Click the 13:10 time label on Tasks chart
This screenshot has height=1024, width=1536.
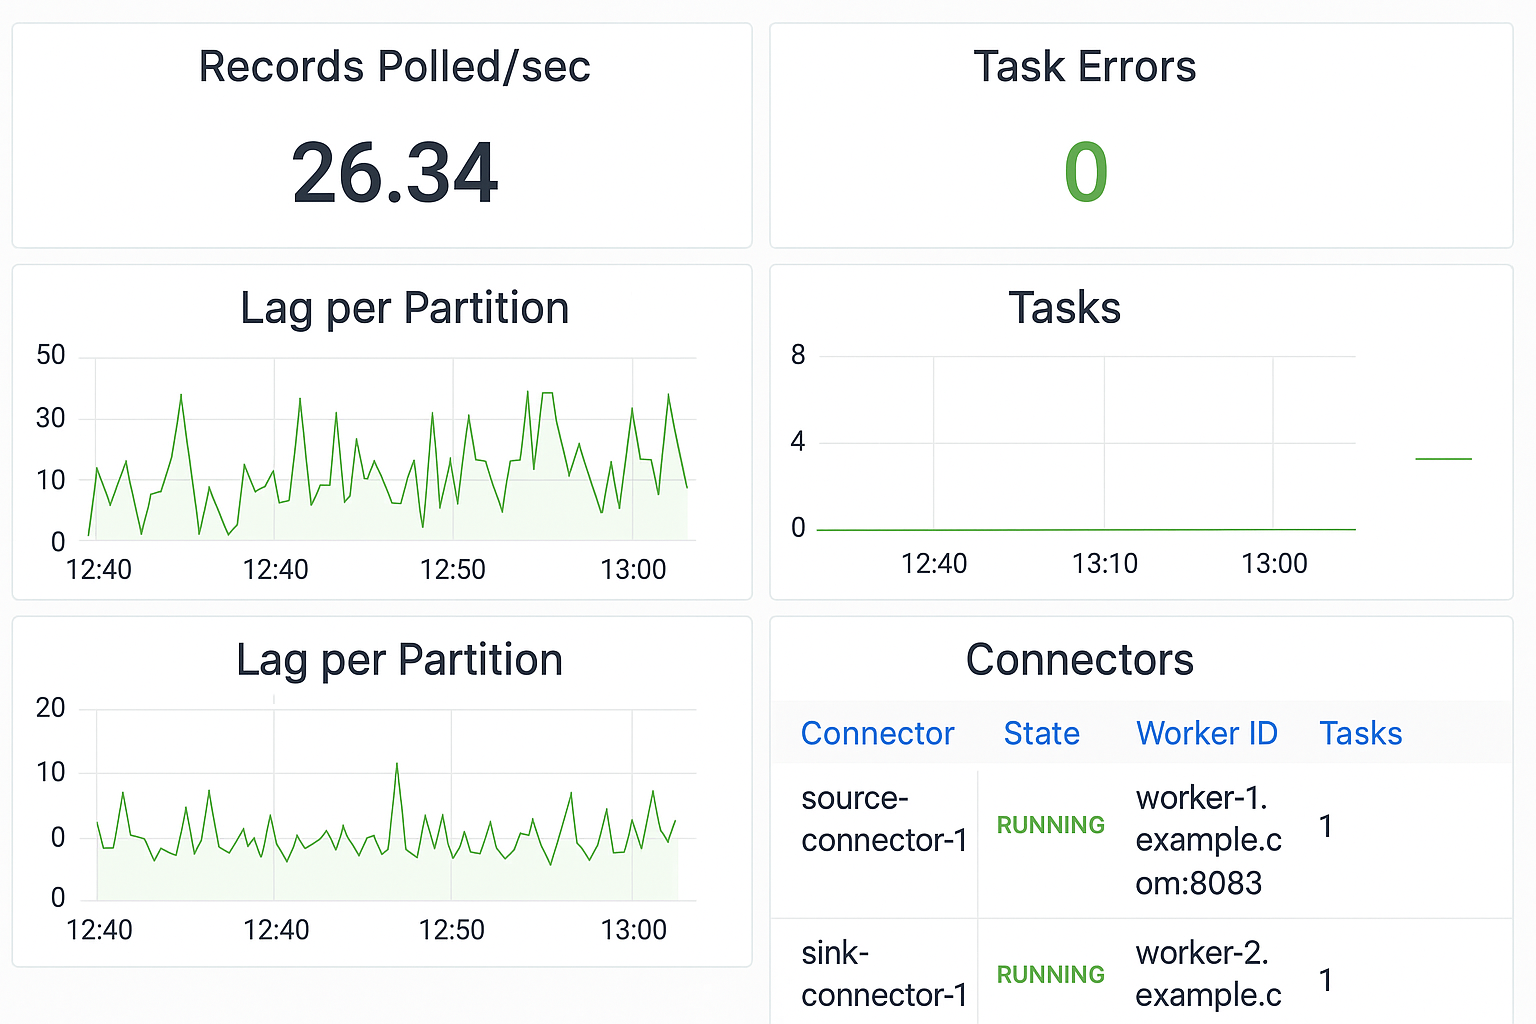(x=1104, y=564)
